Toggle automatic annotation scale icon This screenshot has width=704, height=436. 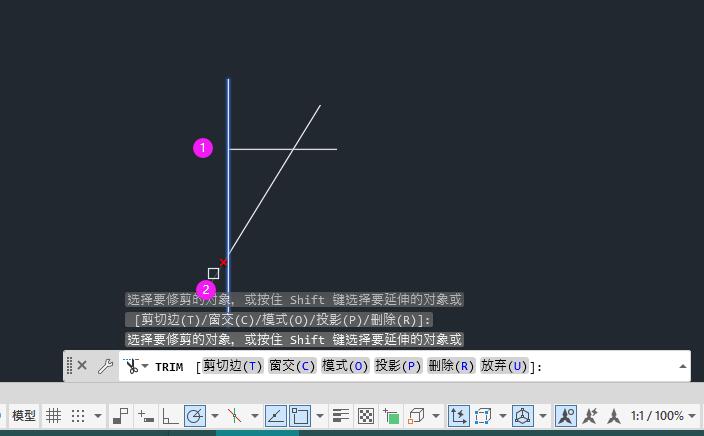590,416
